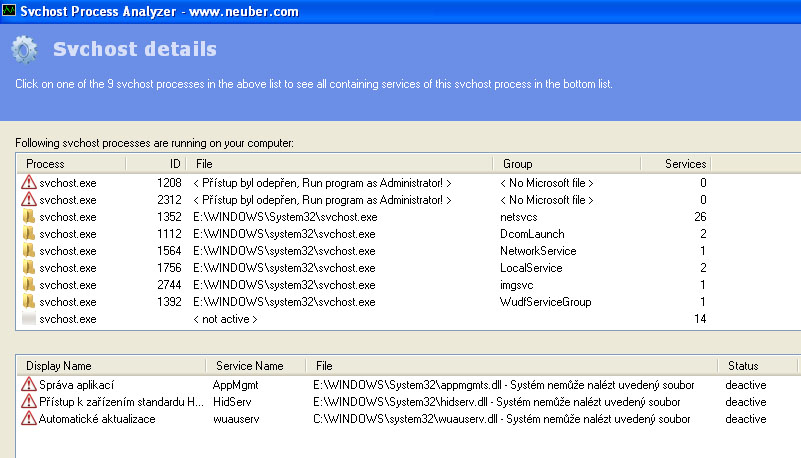The image size is (801, 458).
Task: Click process ID 1756
Action: pyautogui.click(x=169, y=268)
